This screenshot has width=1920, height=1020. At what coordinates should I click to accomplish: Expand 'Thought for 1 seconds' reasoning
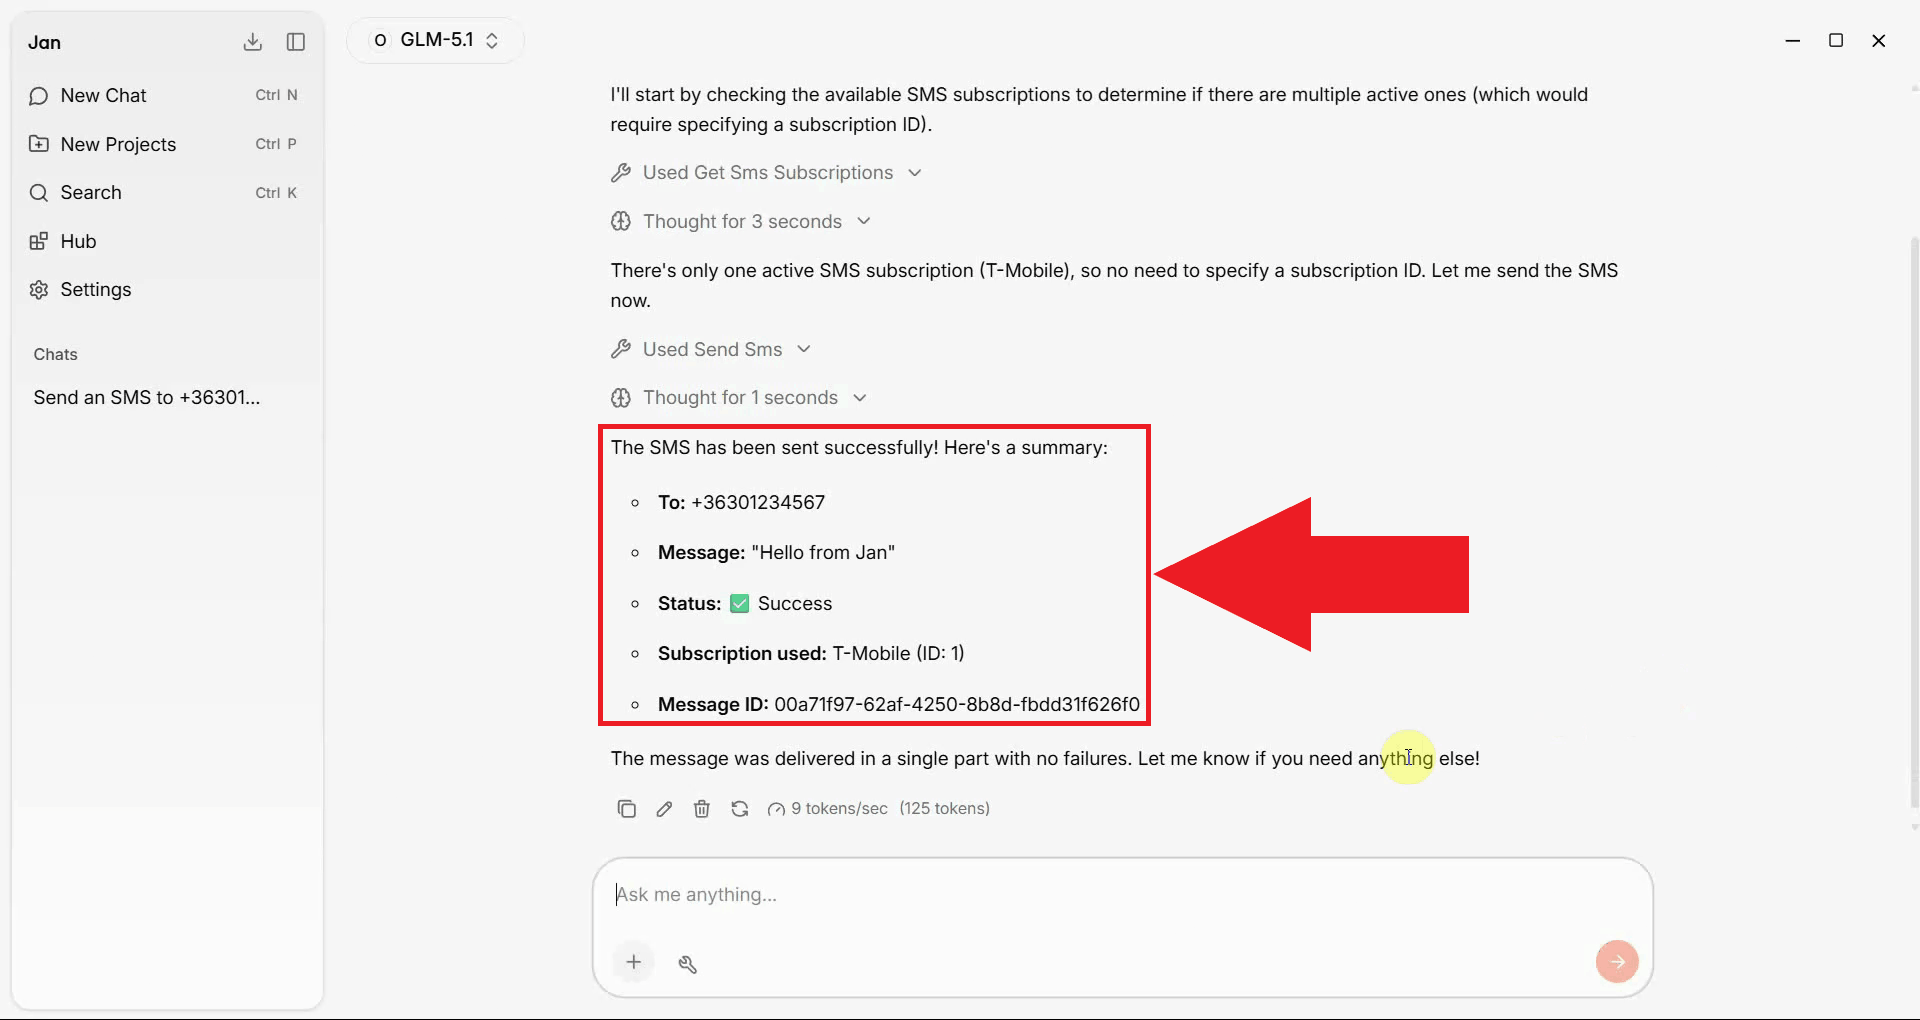coord(740,397)
